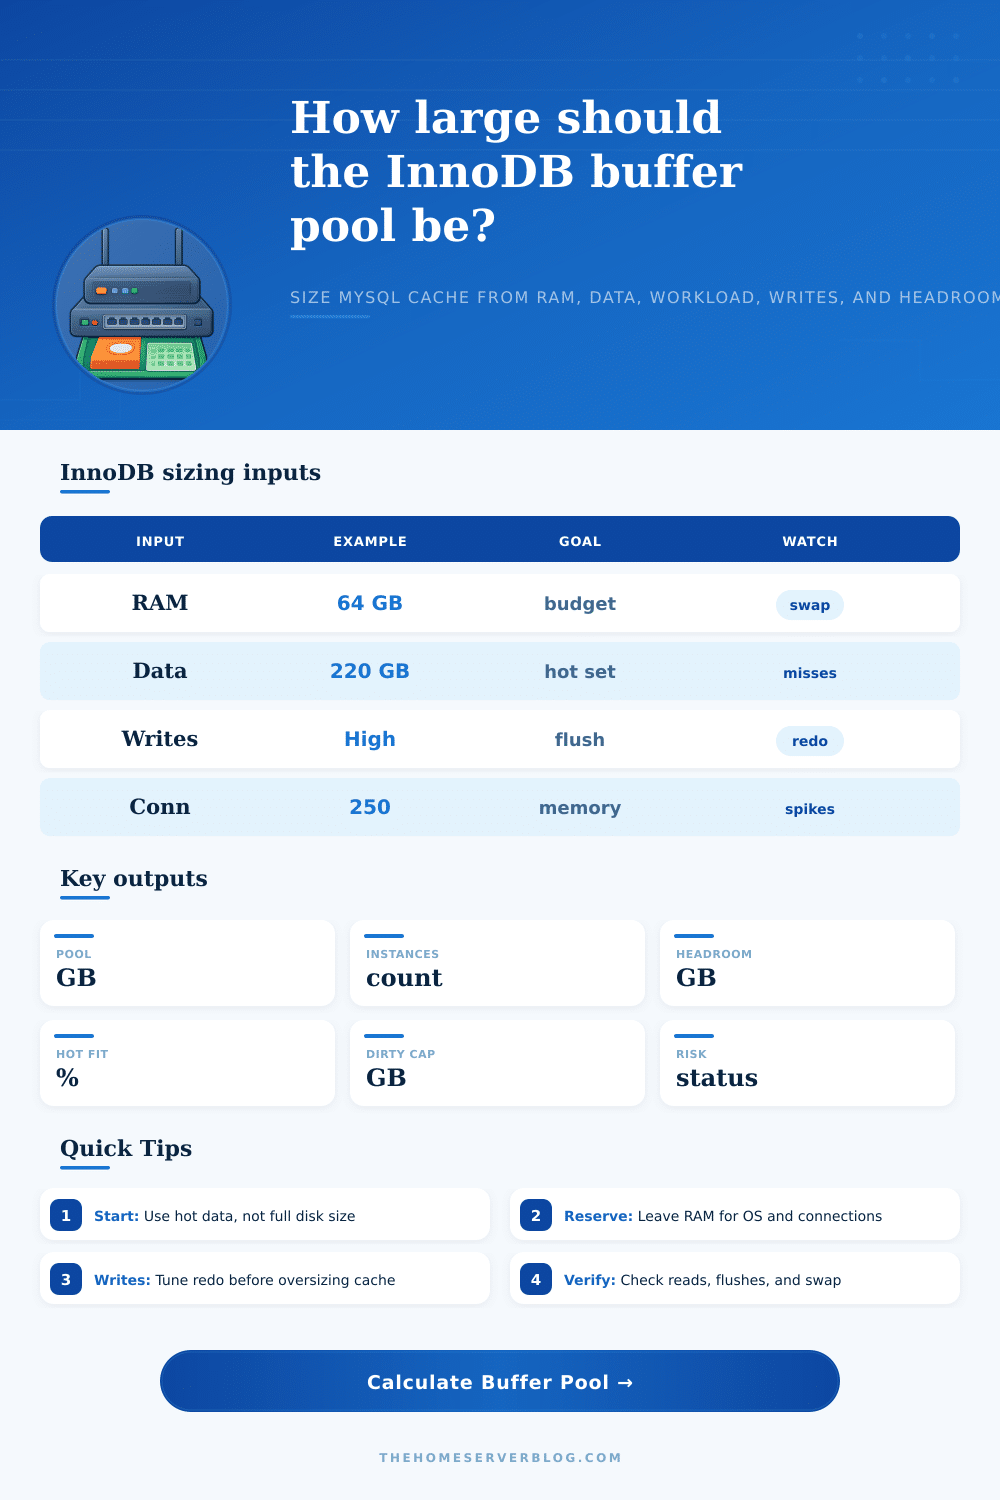Select the HOT FIT percent card

[x=187, y=1063]
